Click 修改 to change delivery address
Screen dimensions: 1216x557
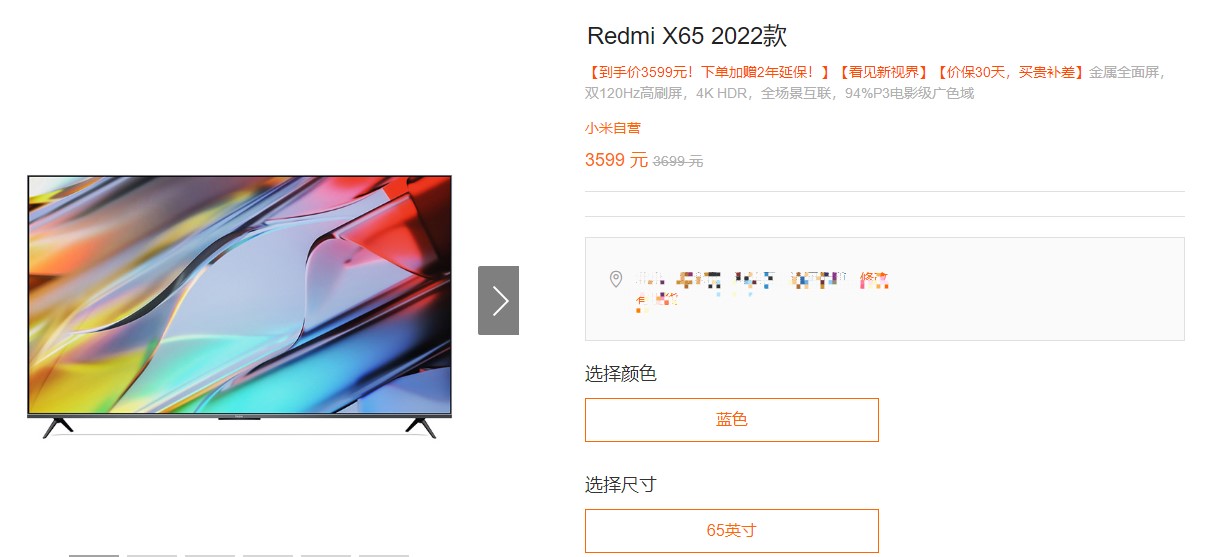point(874,280)
